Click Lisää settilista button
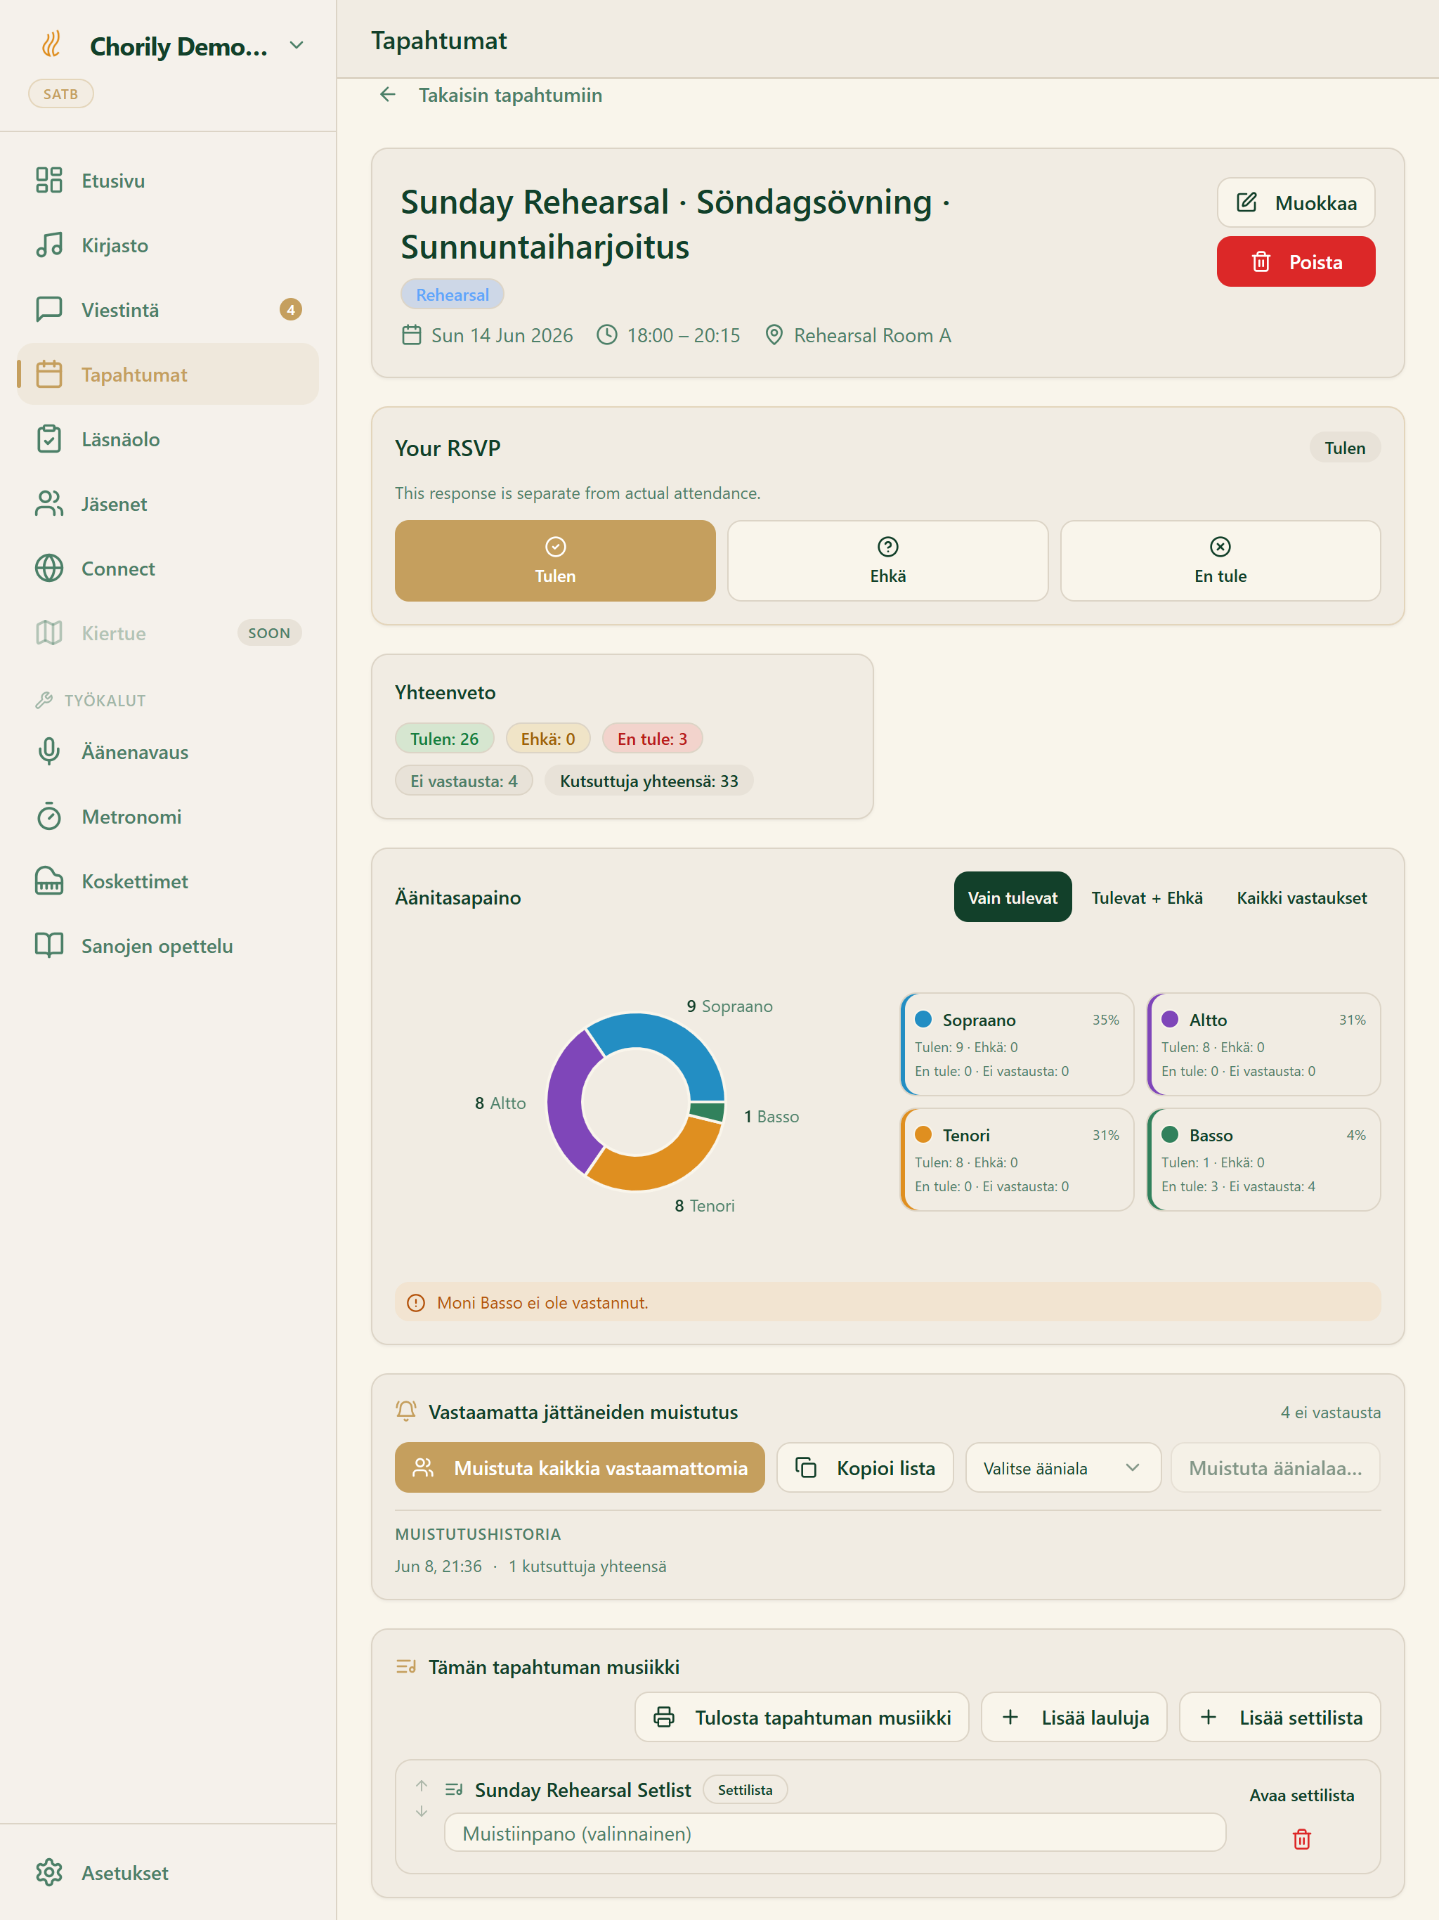This screenshot has width=1439, height=1920. point(1280,1717)
